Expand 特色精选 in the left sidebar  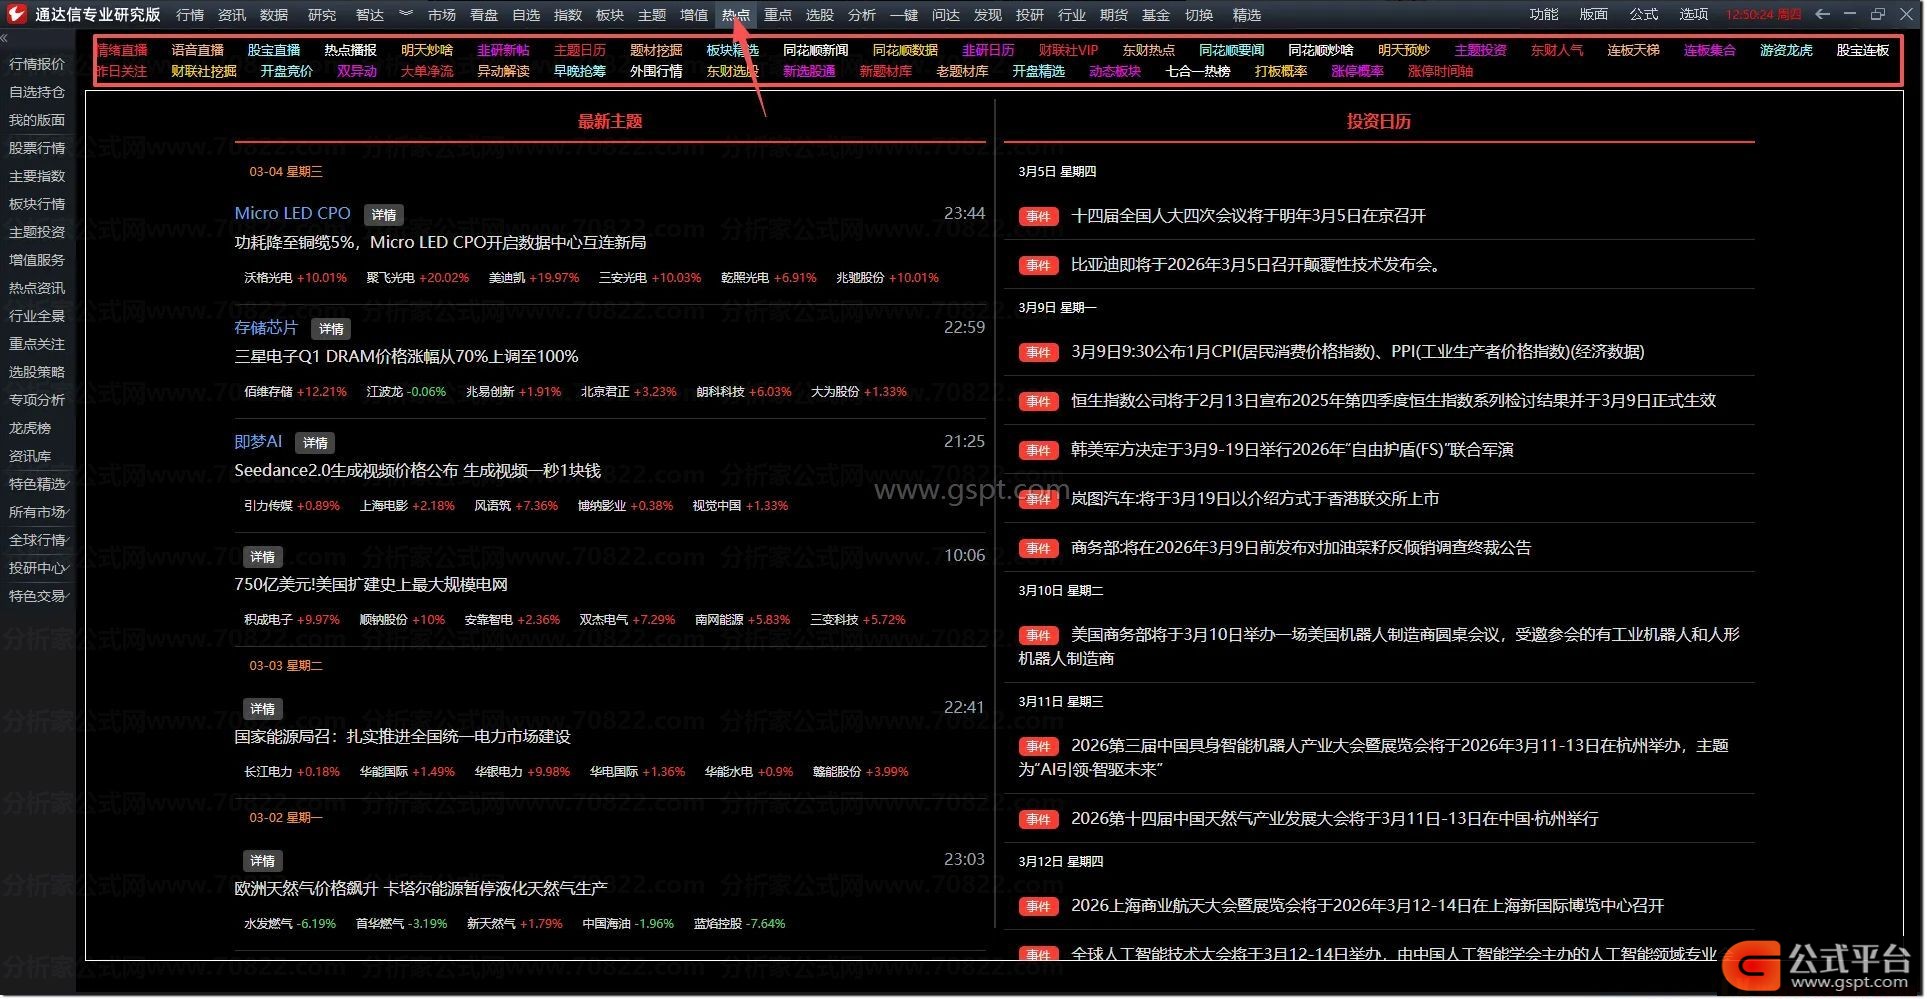[x=39, y=484]
